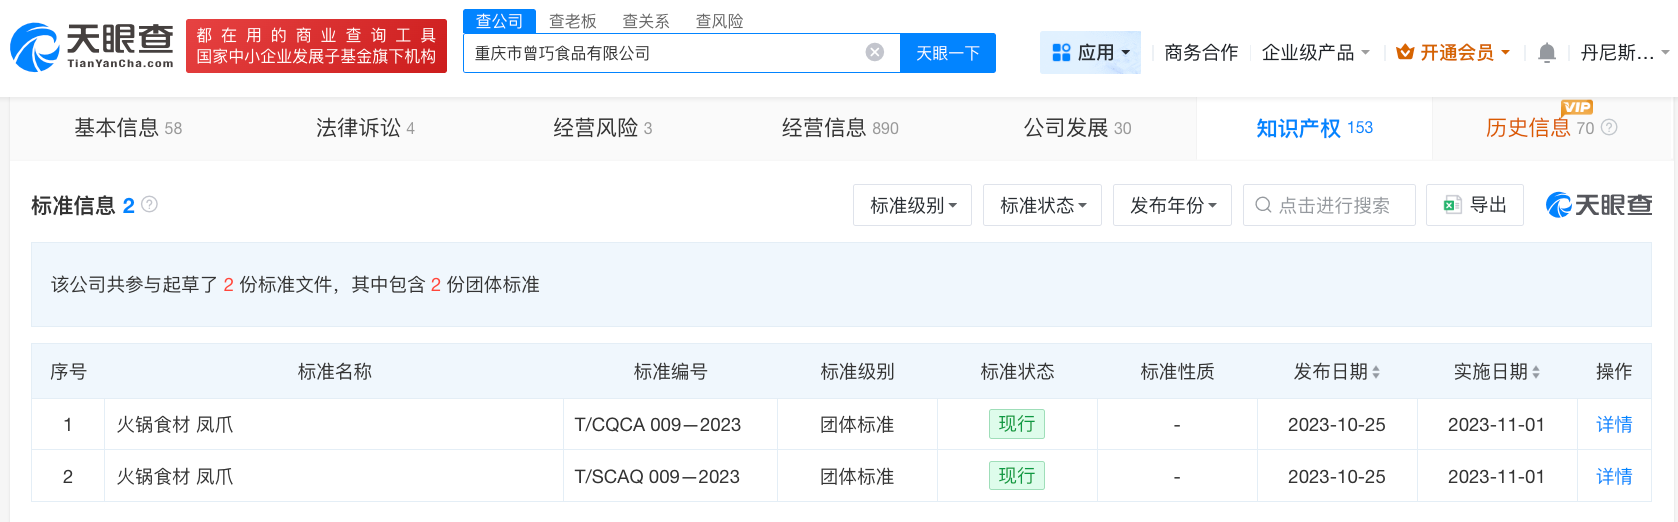Switch to 公司发展 tab
This screenshot has height=522, width=1678.
1077,128
